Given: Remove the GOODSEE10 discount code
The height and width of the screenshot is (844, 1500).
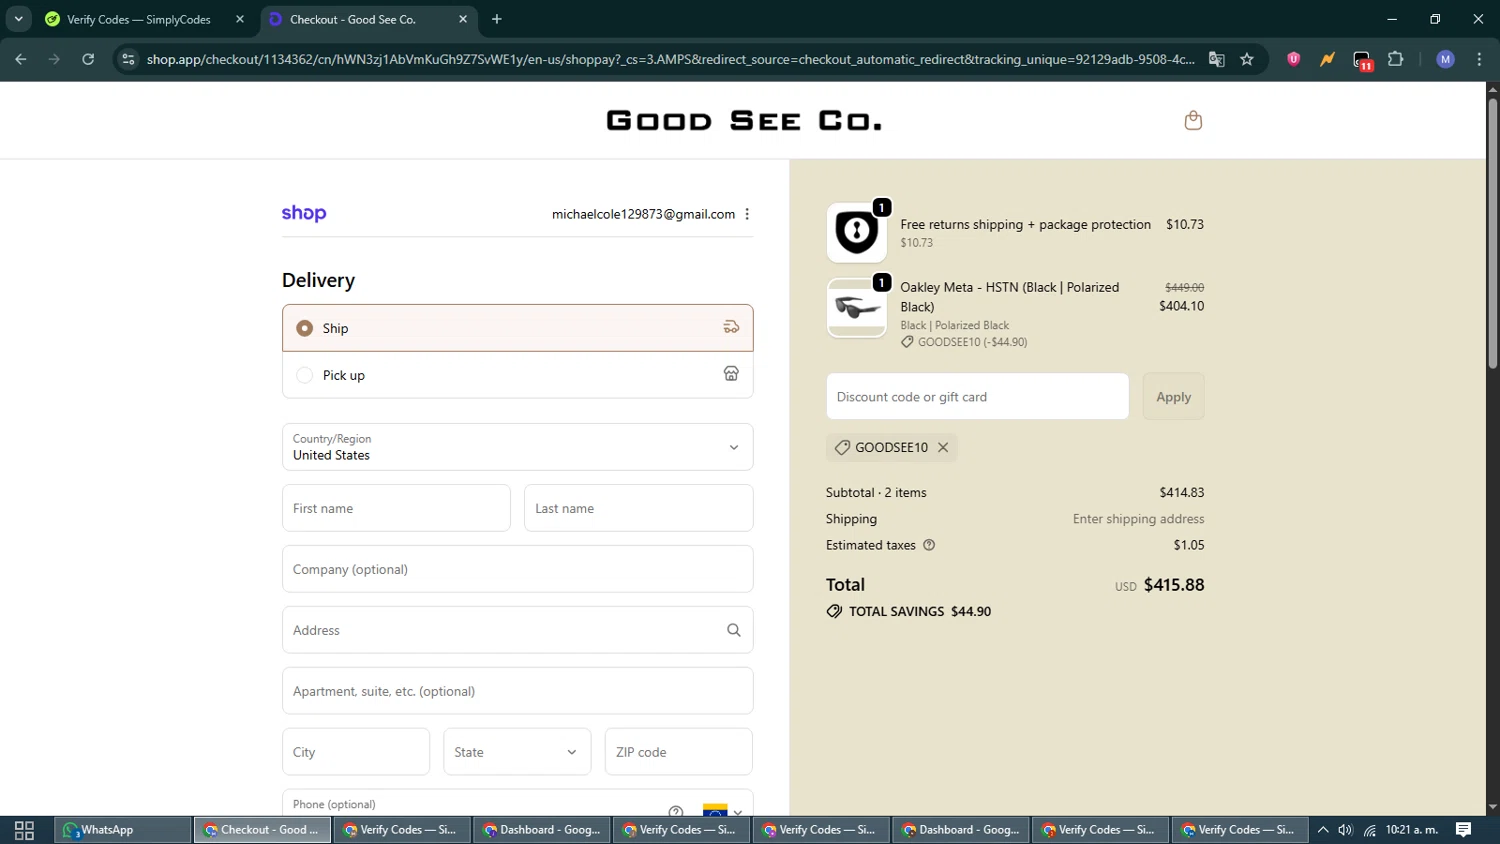Looking at the screenshot, I should pyautogui.click(x=943, y=447).
